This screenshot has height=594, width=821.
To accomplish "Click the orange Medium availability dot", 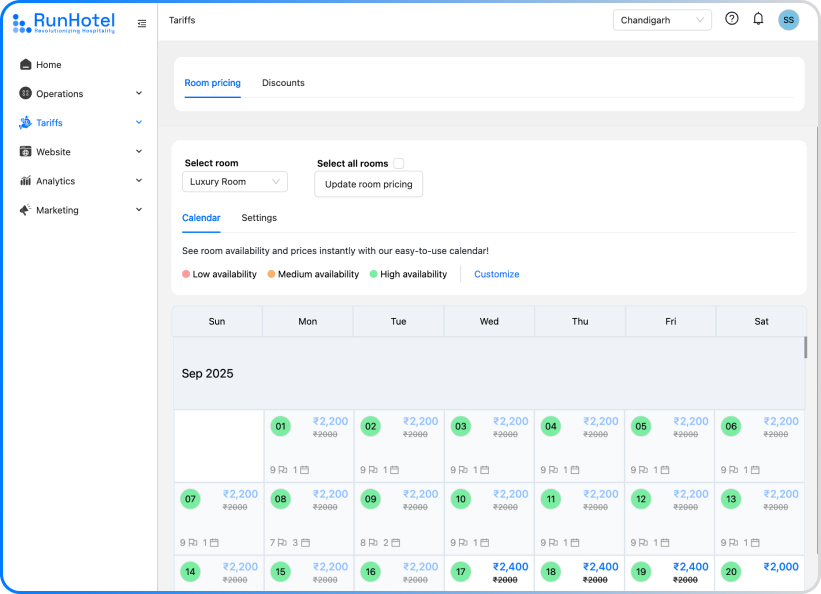I will tap(271, 274).
